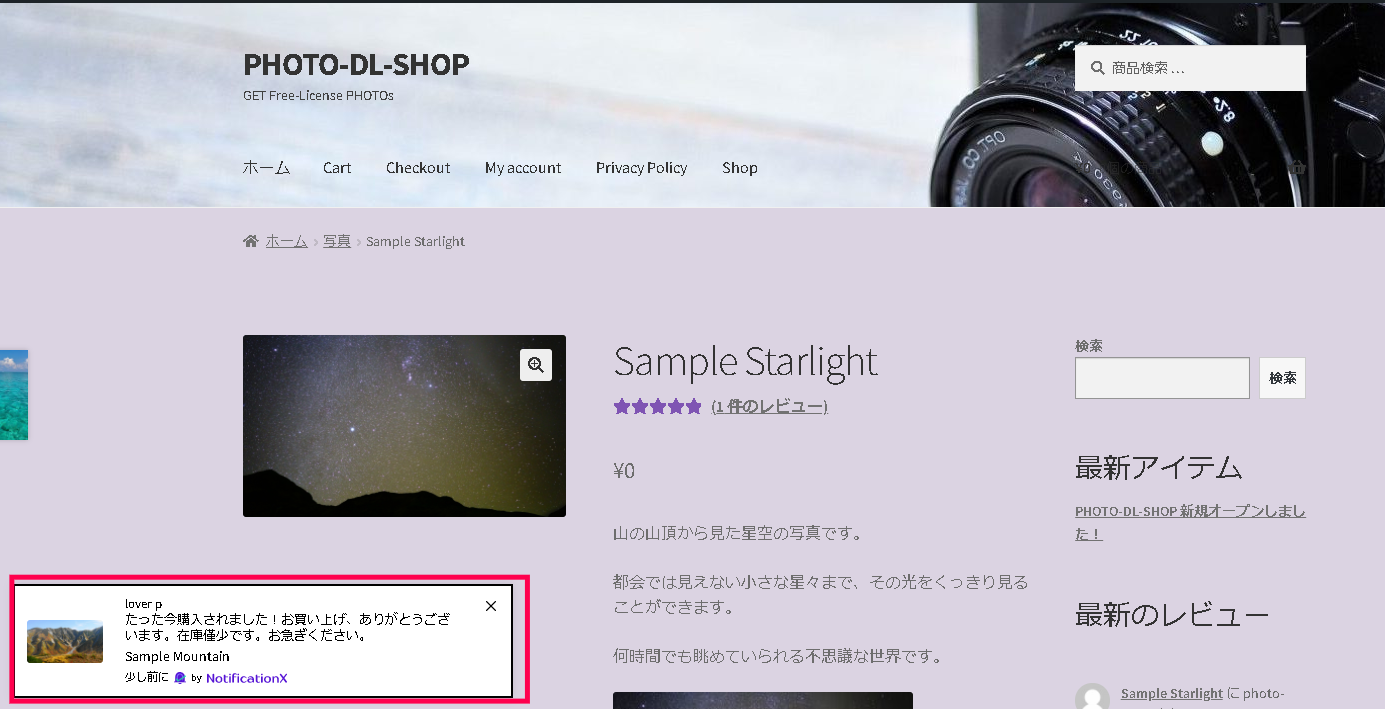1385x709 pixels.
Task: Click the five-star rating icons
Action: [658, 406]
